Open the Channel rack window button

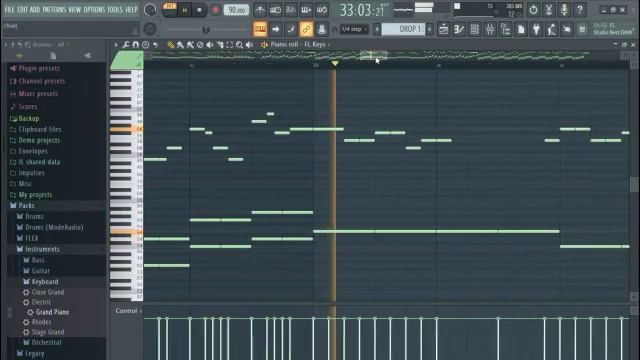click(x=474, y=29)
